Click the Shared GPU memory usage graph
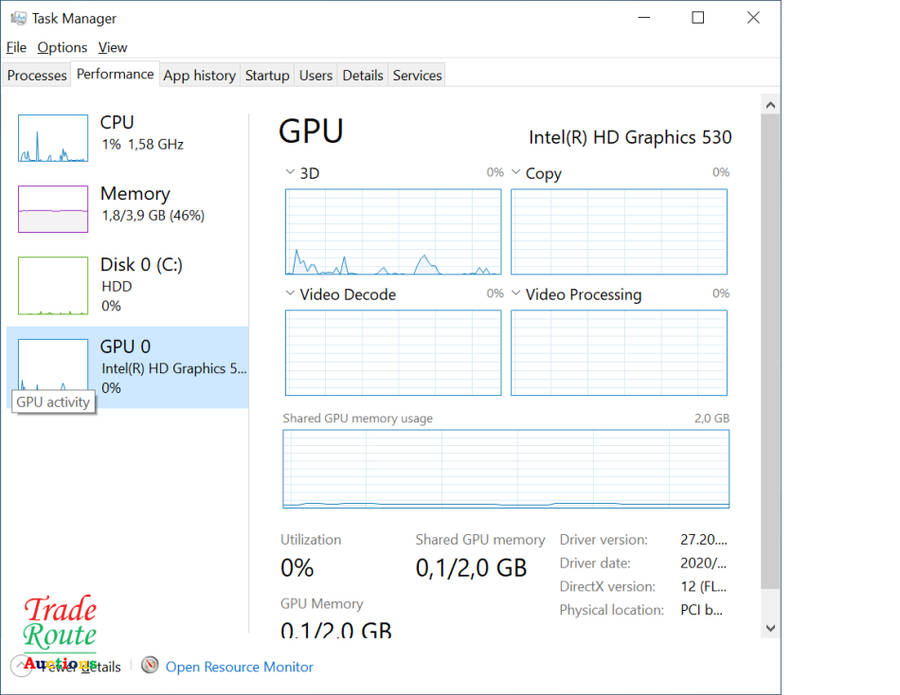Image resolution: width=900 pixels, height=695 pixels. [506, 469]
